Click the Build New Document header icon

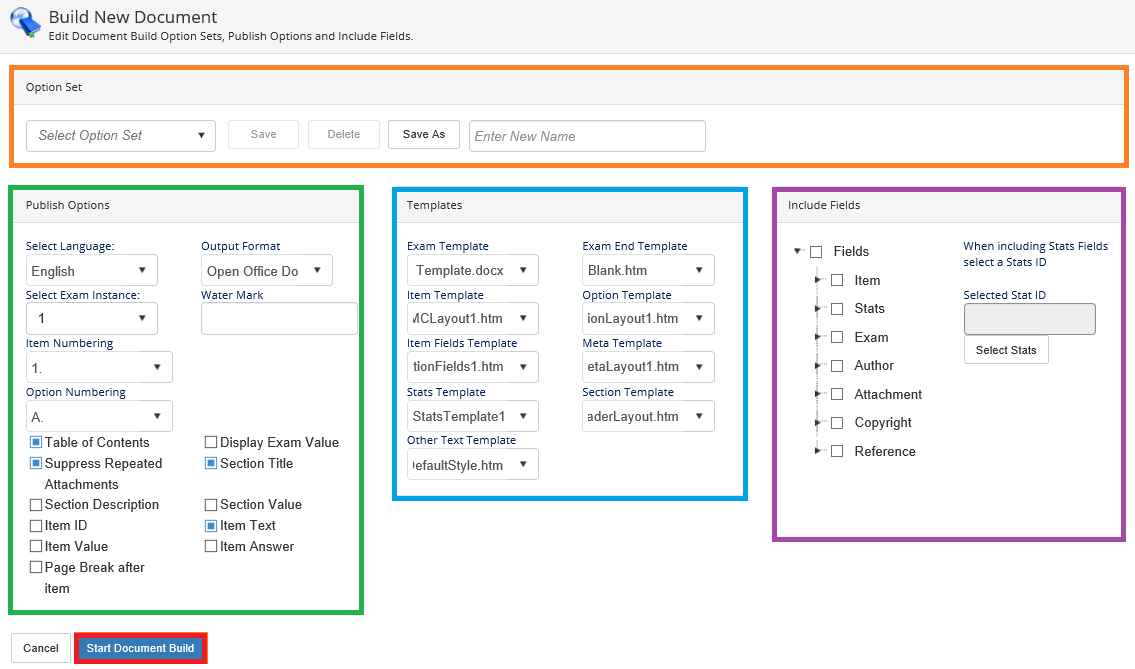click(25, 22)
